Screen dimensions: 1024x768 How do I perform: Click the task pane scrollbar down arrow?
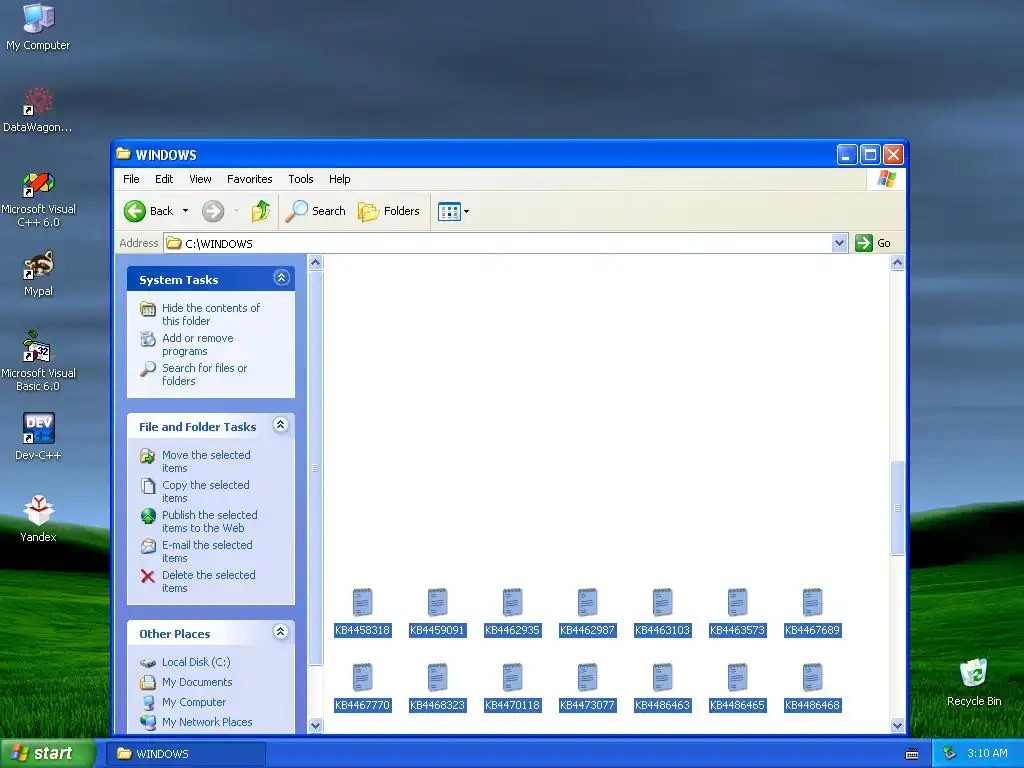click(315, 725)
